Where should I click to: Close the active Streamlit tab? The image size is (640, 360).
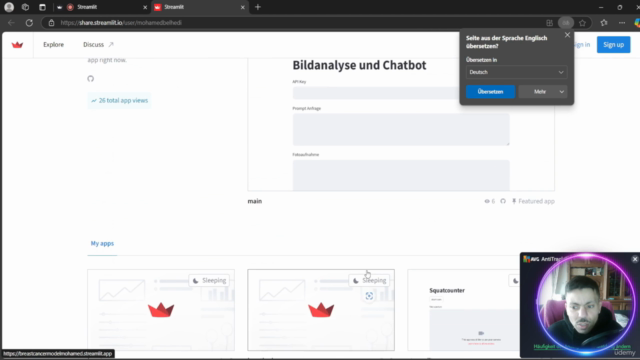(242, 7)
